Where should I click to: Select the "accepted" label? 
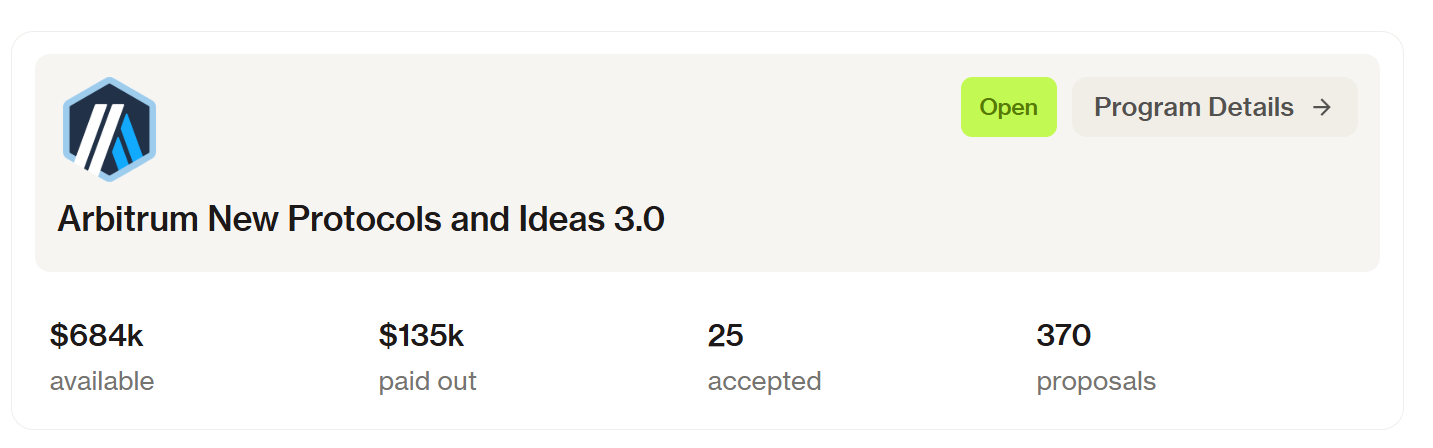pos(764,381)
